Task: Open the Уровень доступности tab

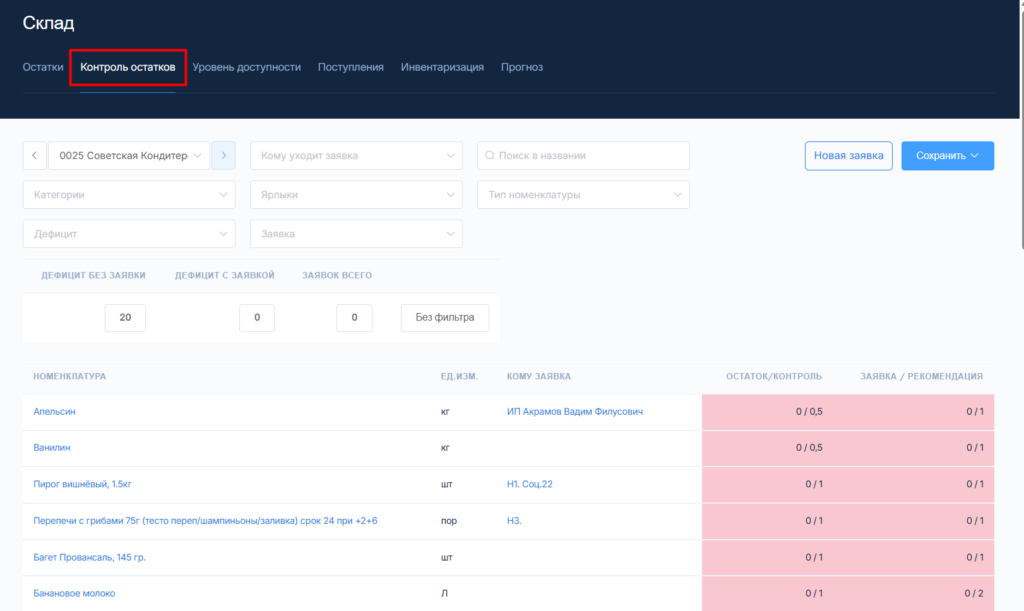Action: pos(247,67)
